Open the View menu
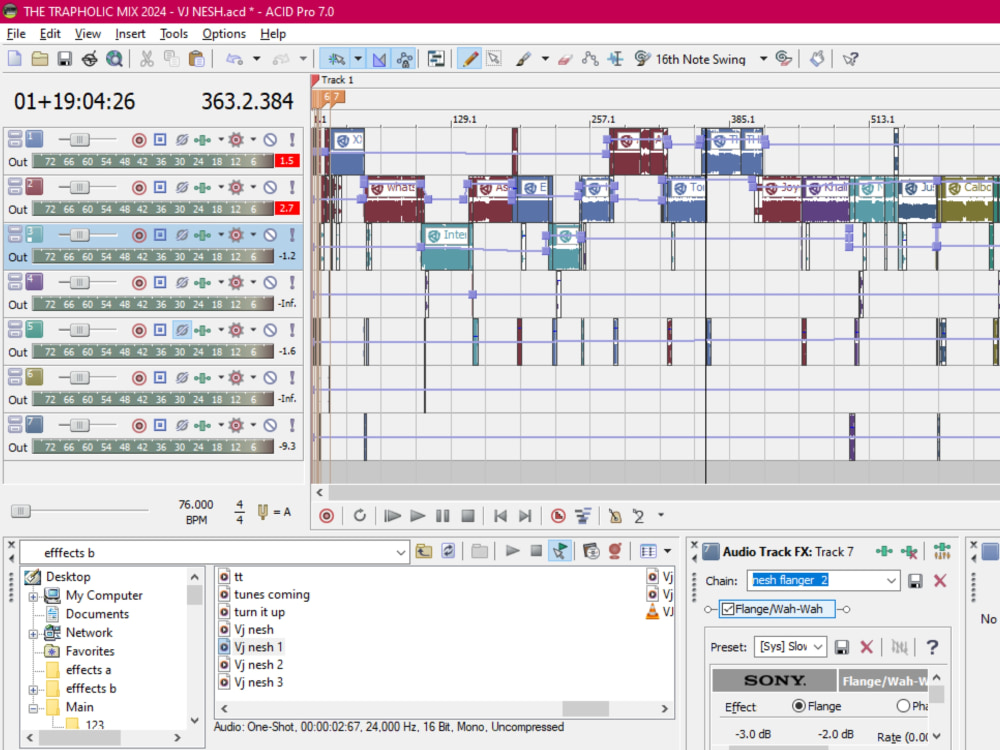 click(x=87, y=34)
